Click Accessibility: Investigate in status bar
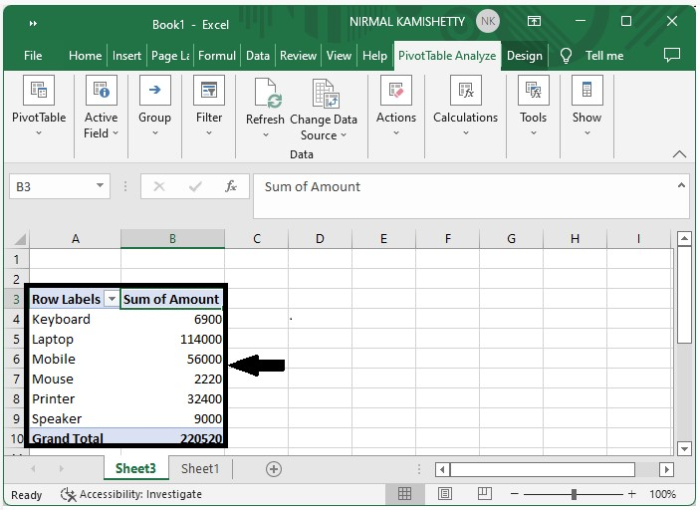This screenshot has width=700, height=510. (131, 494)
